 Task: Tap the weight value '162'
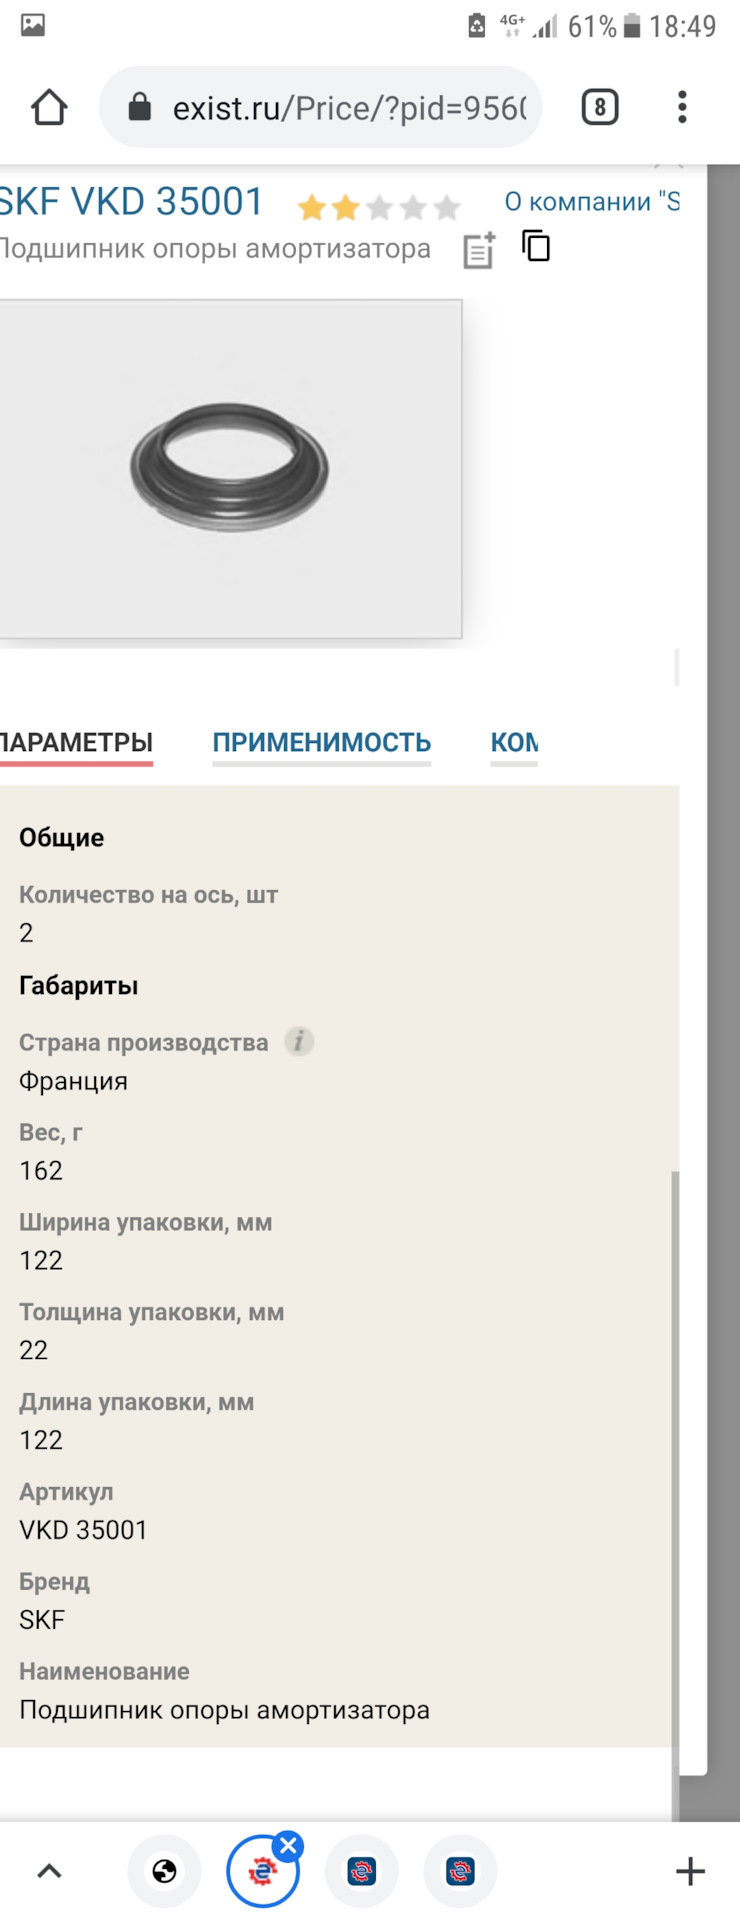pyautogui.click(x=41, y=1171)
